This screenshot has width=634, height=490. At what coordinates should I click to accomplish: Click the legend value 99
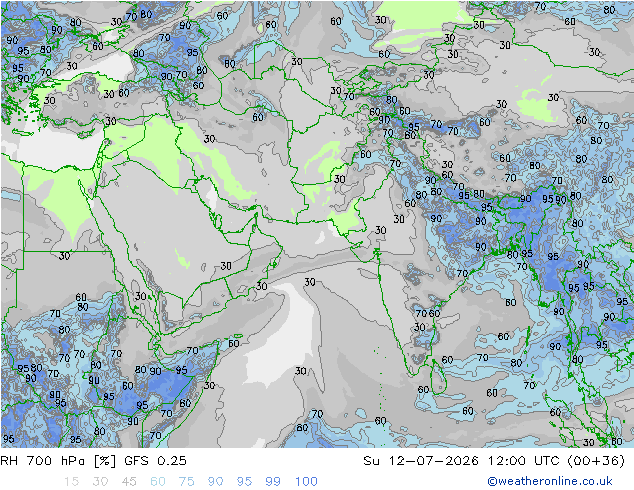click(273, 482)
